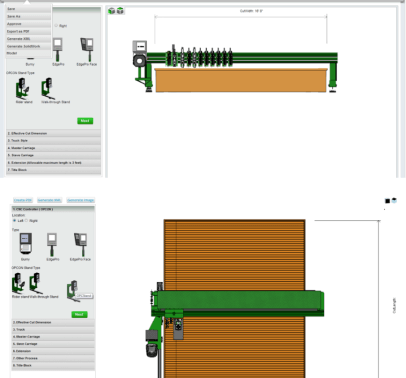Viewport: 406px width, 378px height.
Task: Click the stand image with the tooltip
Action: pos(73,291)
